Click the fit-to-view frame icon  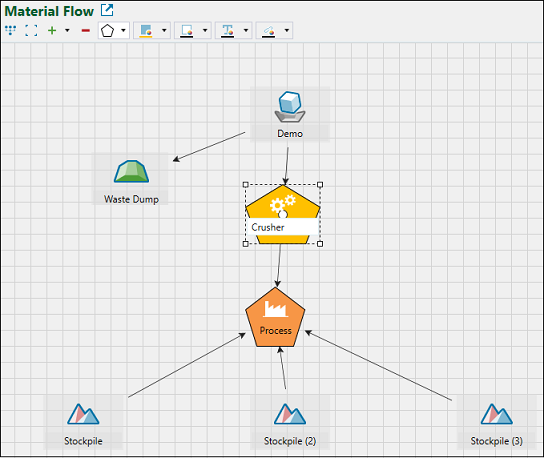click(31, 30)
